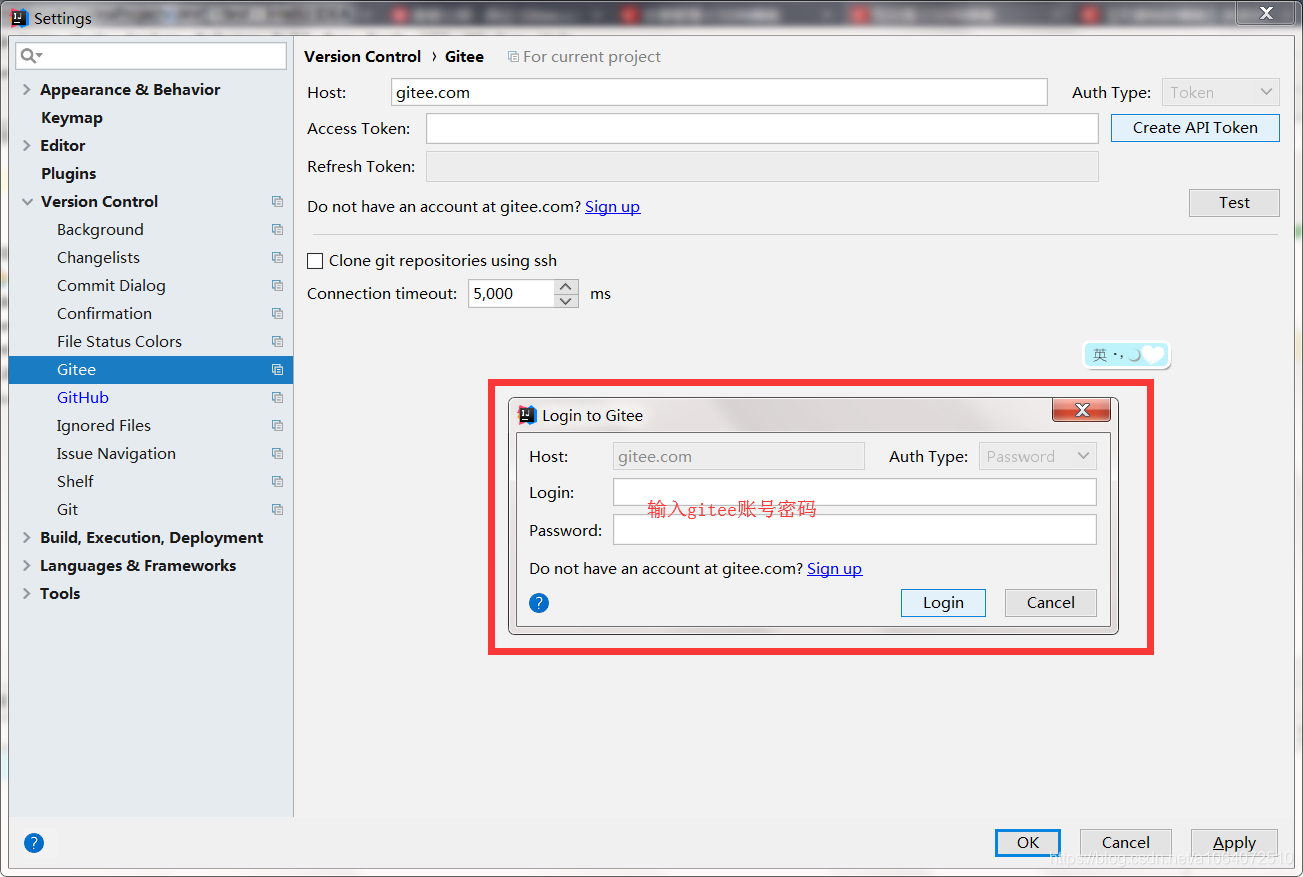
Task: Click the IME language indicator widget
Action: (1127, 354)
